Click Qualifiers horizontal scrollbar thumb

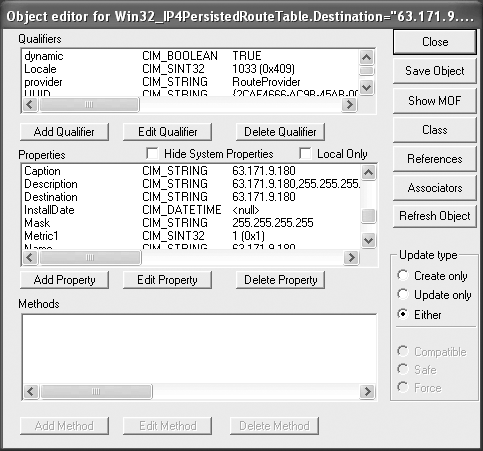point(89,105)
